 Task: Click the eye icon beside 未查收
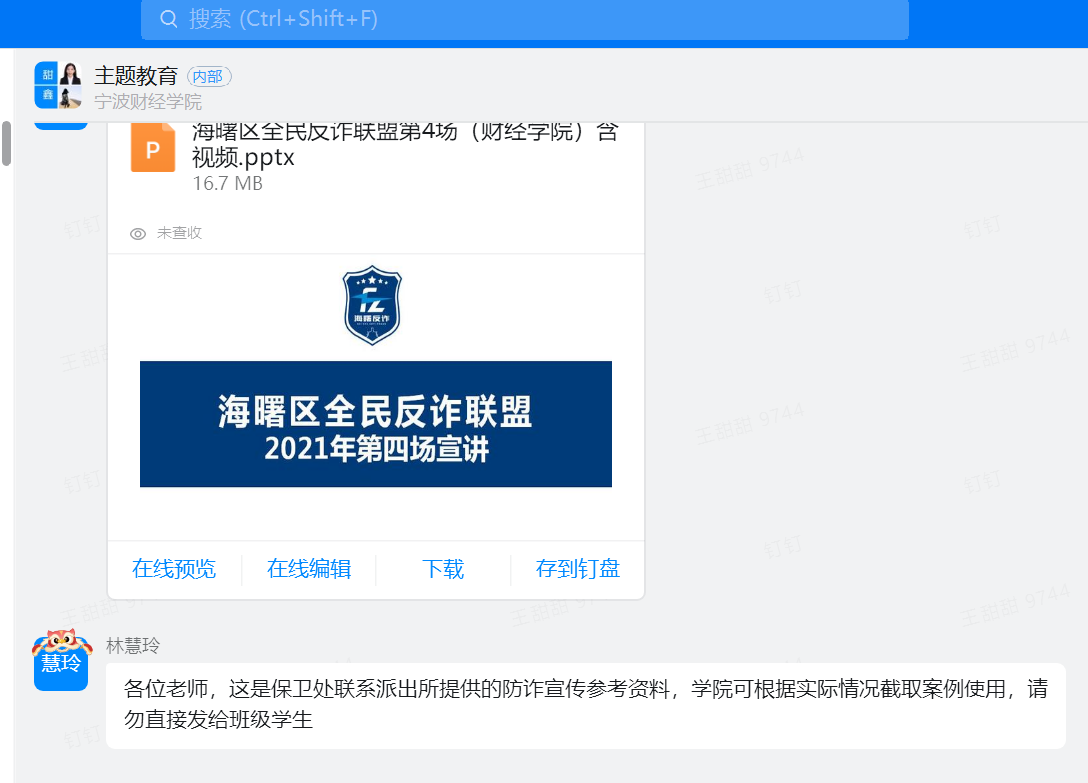[138, 234]
